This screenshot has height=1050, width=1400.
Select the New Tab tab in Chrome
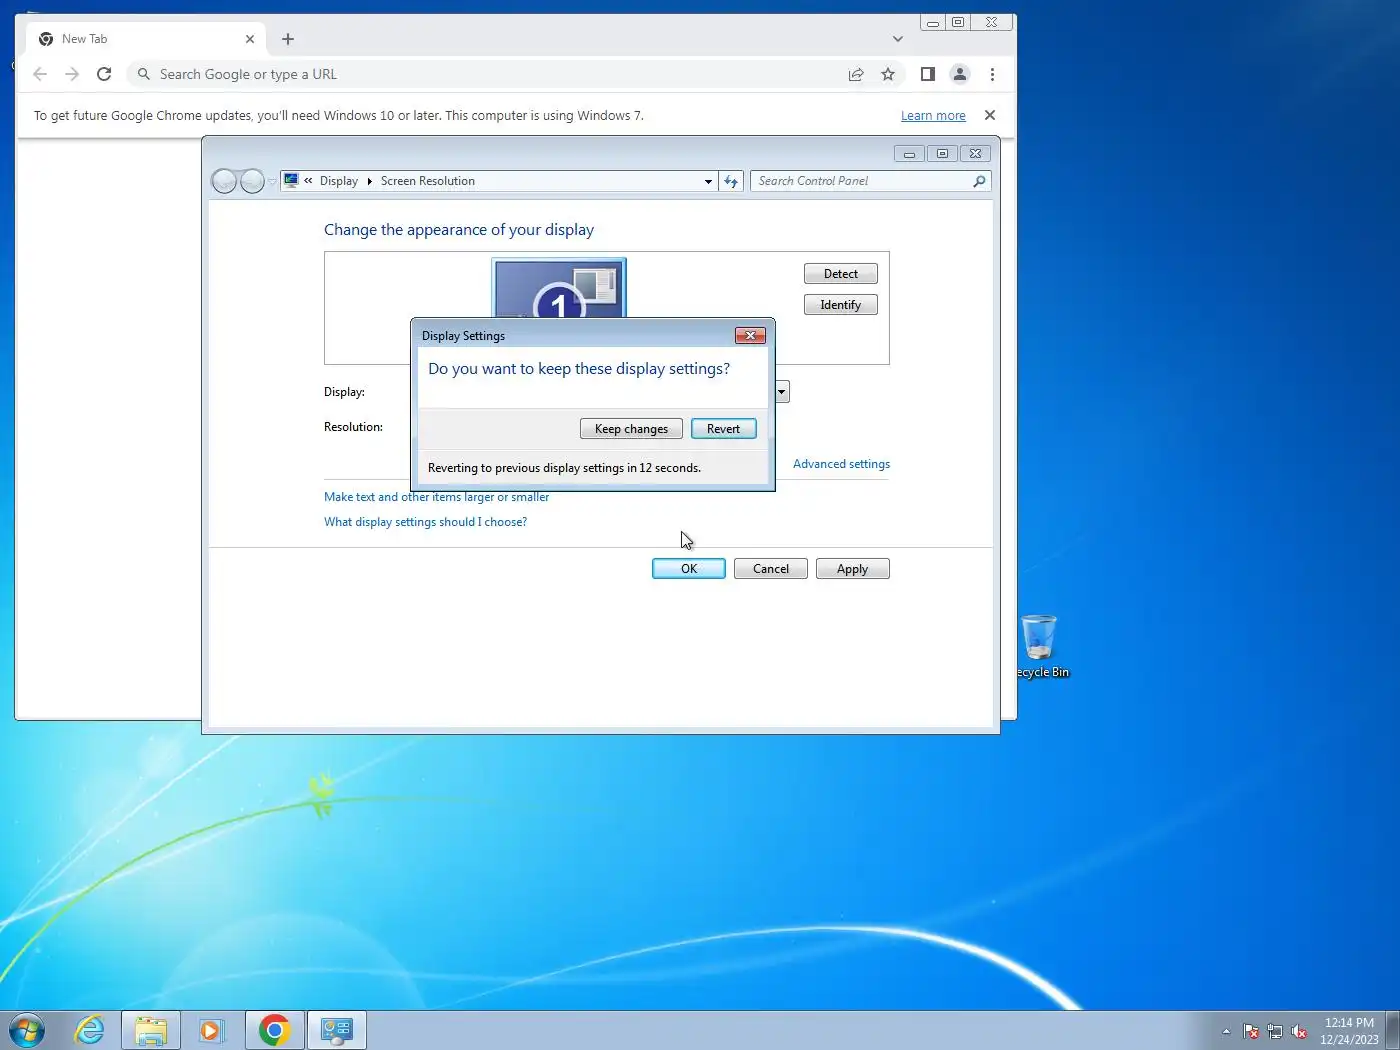pyautogui.click(x=146, y=39)
